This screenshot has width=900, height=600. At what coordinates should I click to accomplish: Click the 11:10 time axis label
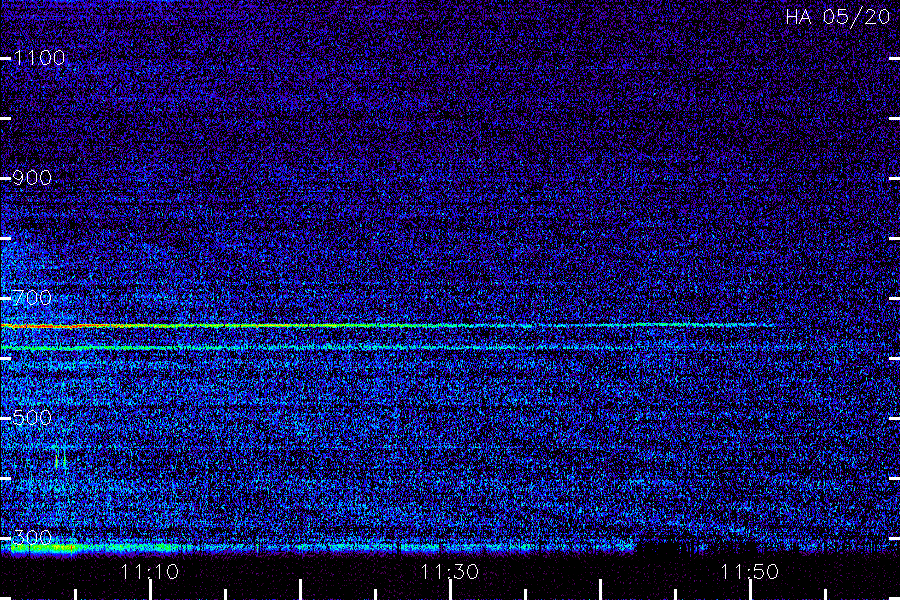pyautogui.click(x=150, y=571)
